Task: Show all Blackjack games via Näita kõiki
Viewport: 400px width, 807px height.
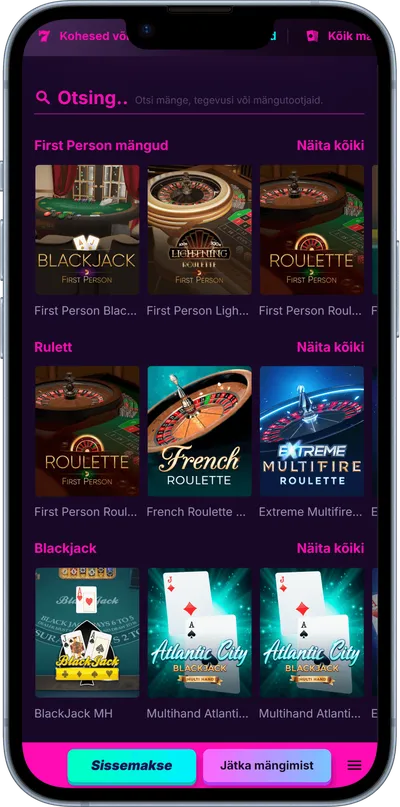Action: (331, 548)
